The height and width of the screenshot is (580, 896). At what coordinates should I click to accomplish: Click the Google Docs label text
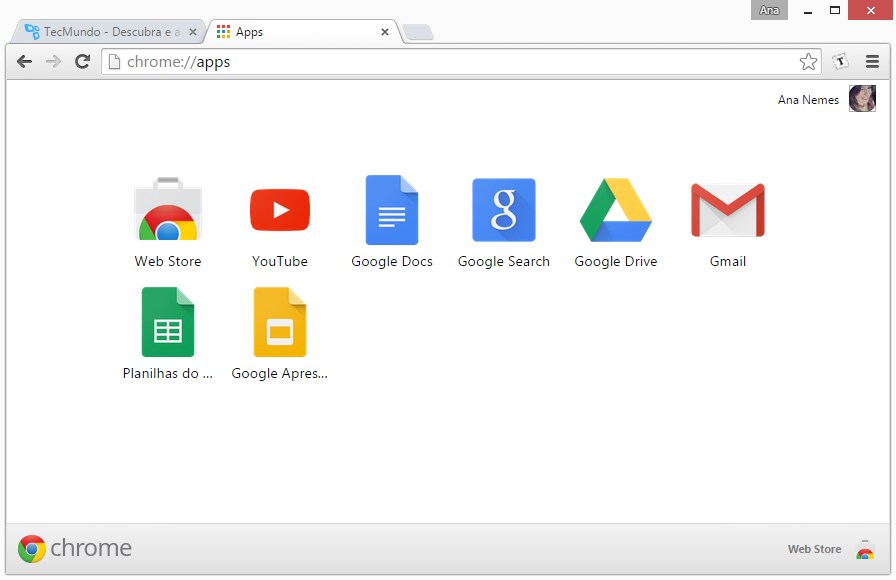392,262
